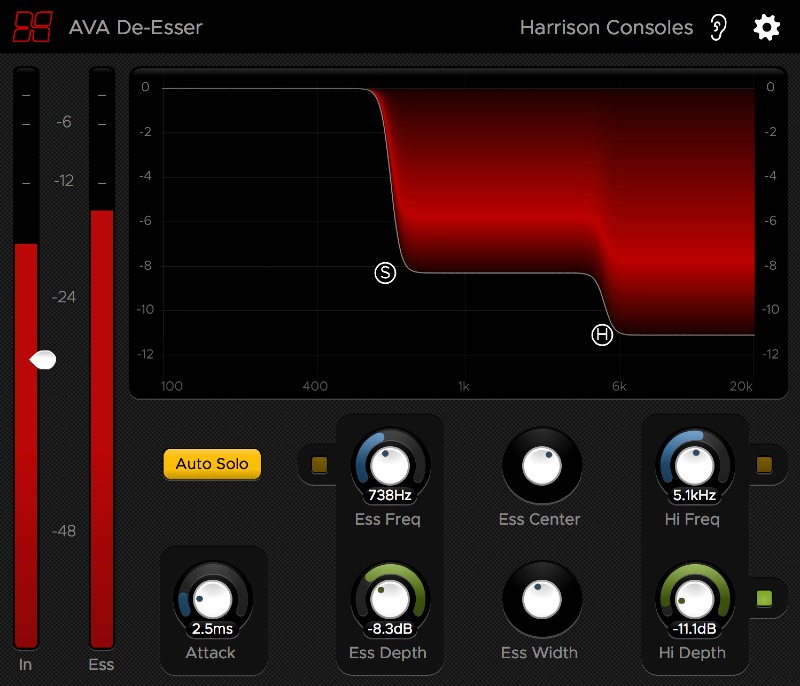Toggle the Auto Solo button
800x686 pixels.
click(212, 464)
